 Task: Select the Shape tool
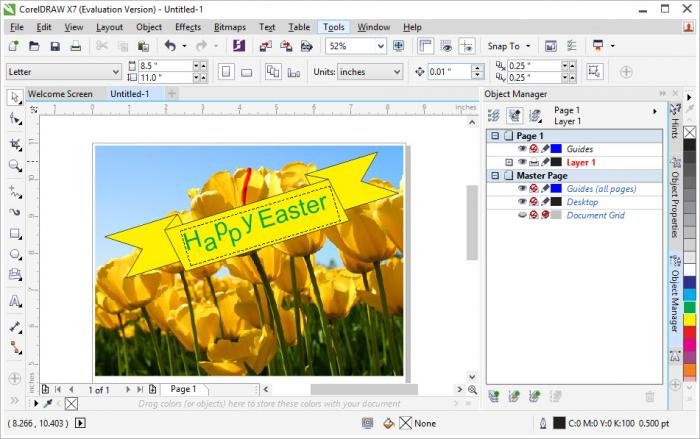pos(15,120)
